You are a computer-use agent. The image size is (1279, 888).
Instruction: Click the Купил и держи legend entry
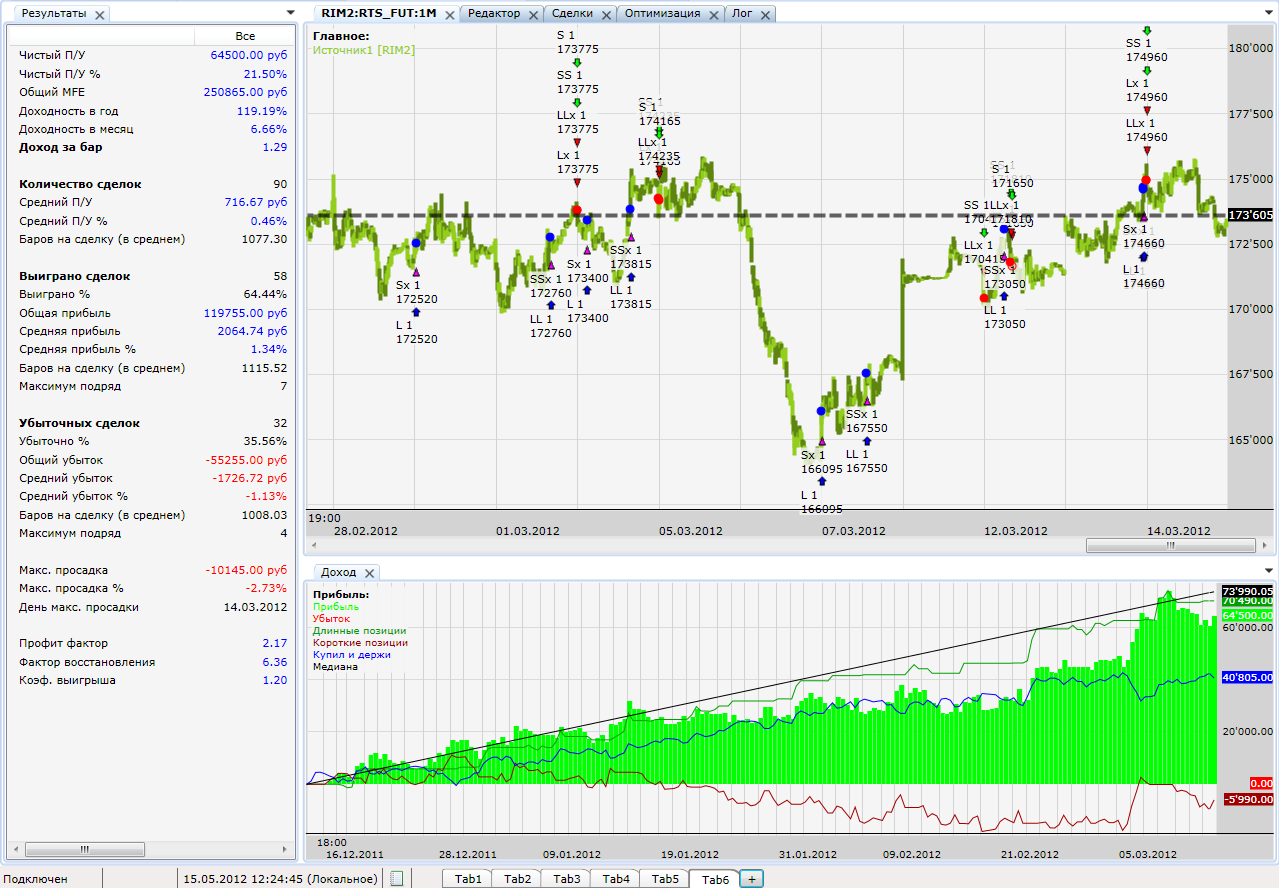tap(351, 655)
